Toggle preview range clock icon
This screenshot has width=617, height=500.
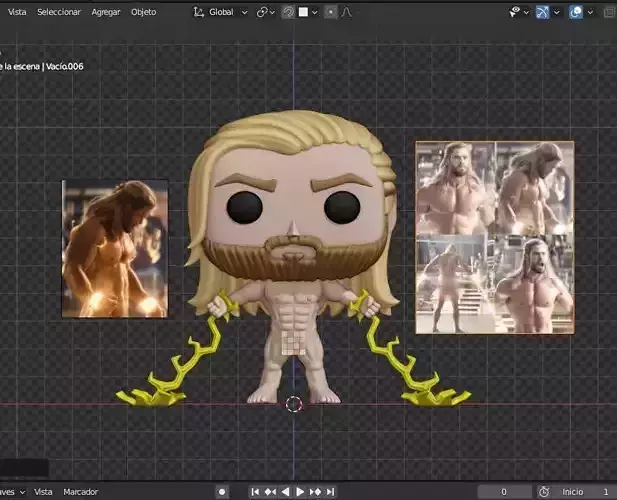(544, 492)
